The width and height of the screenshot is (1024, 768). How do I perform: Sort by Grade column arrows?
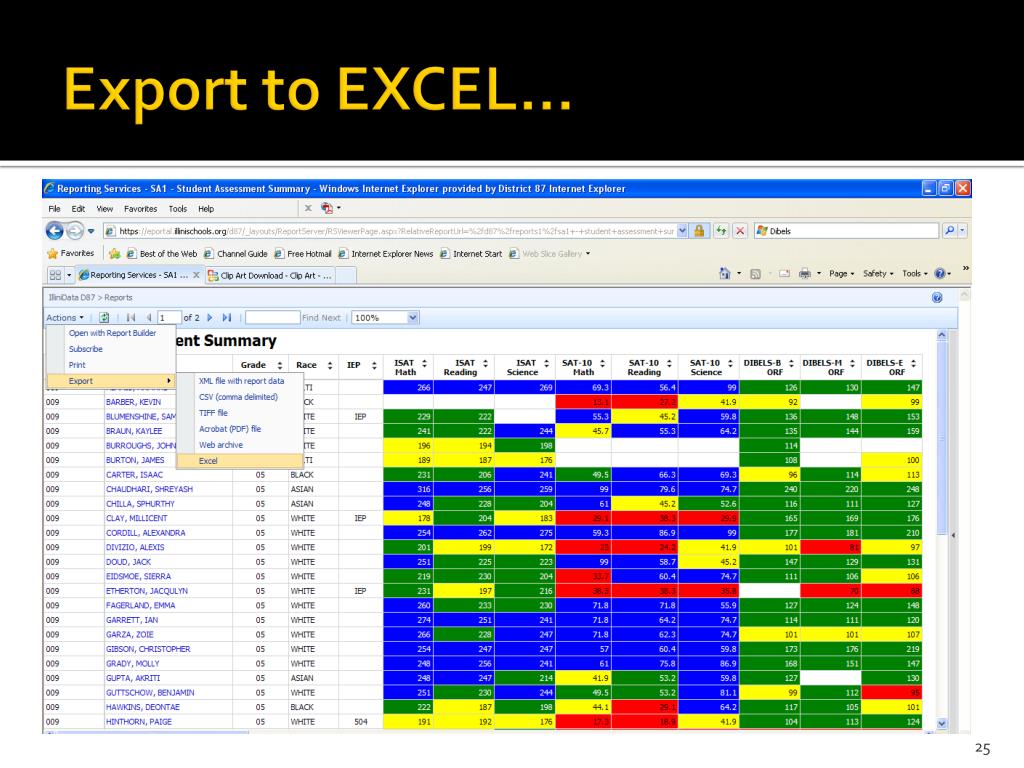point(280,365)
